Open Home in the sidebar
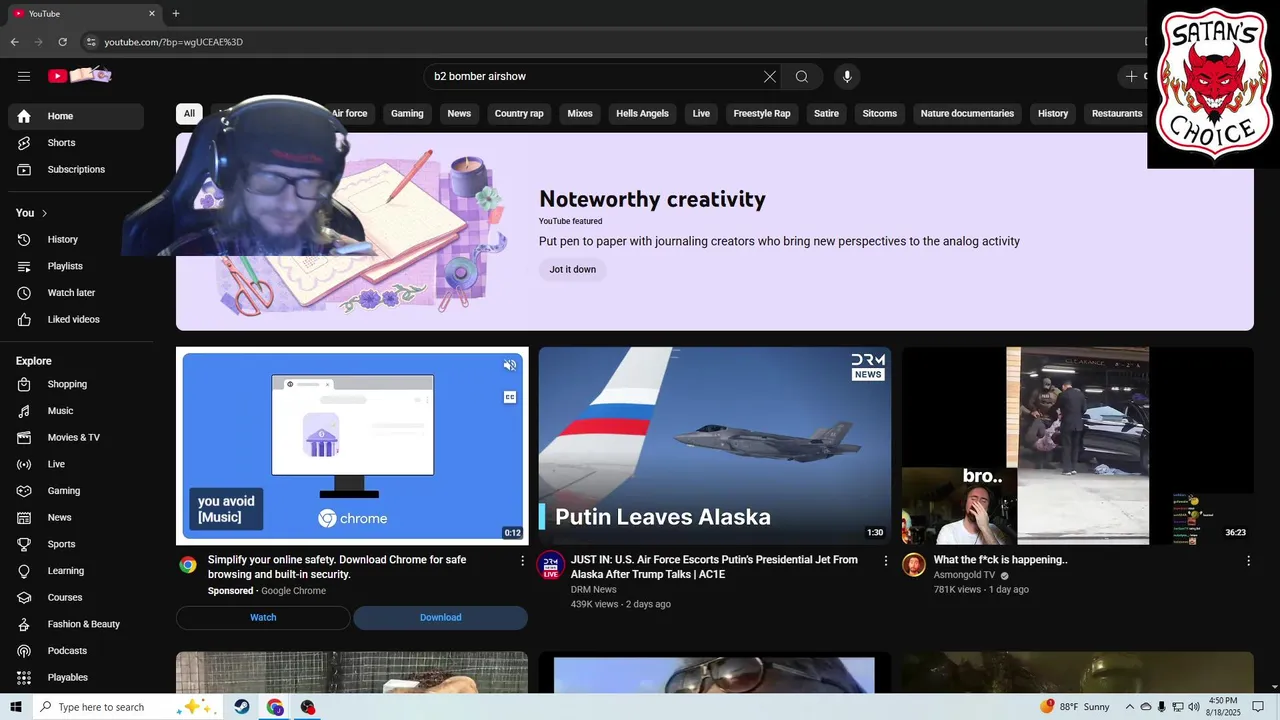Viewport: 1280px width, 720px height. (x=76, y=116)
